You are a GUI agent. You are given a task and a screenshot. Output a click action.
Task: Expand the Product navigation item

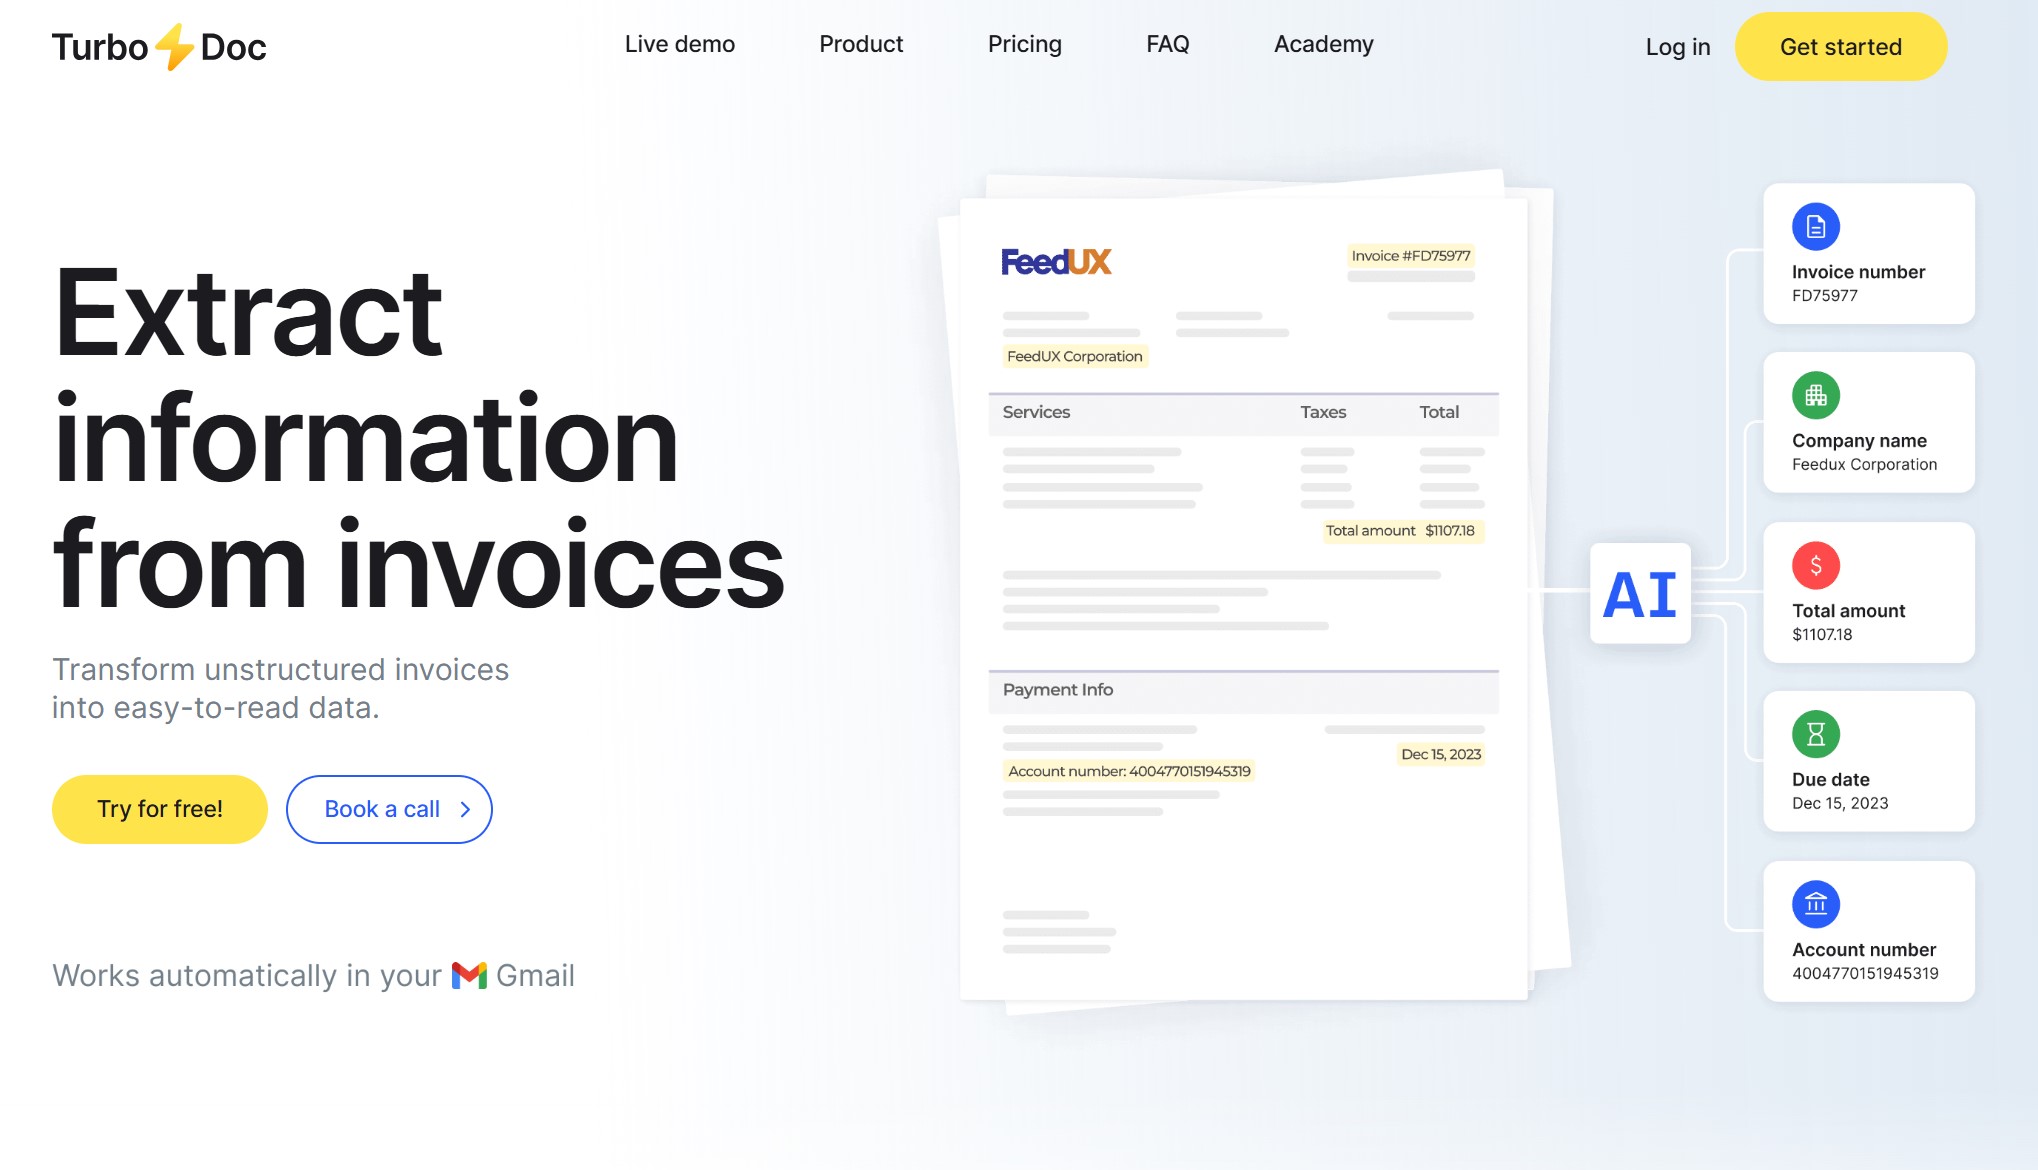coord(861,45)
